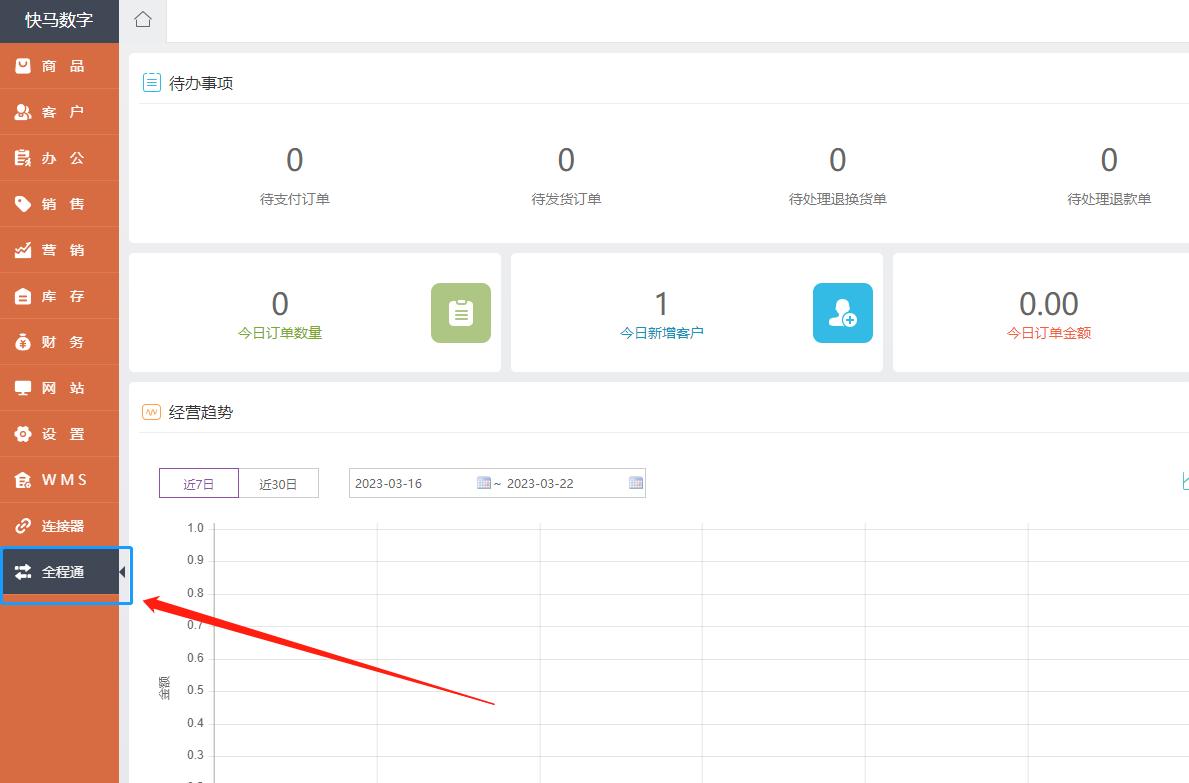This screenshot has height=783, width=1189.
Task: Click the 商品 shopping bag icon
Action: point(24,66)
